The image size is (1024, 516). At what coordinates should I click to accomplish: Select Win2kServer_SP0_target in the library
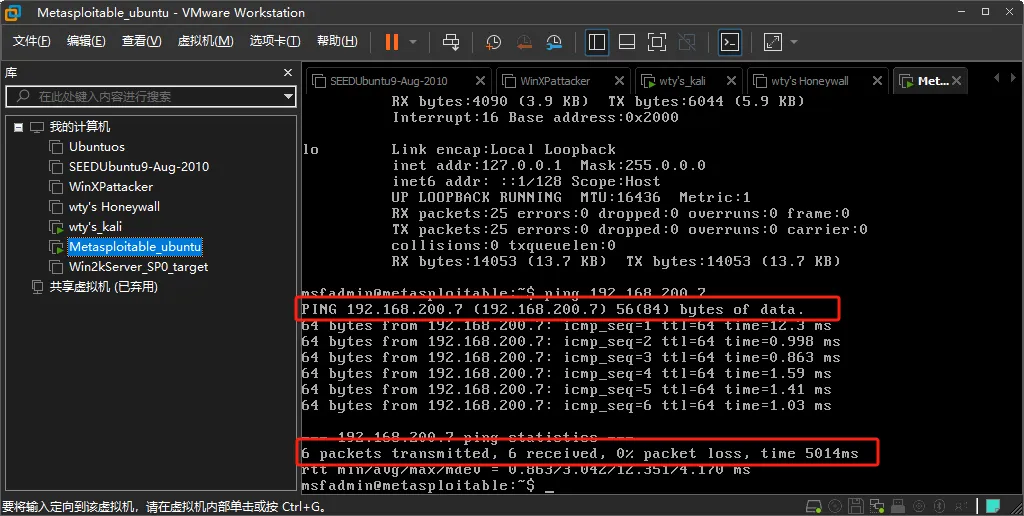[x=138, y=266]
